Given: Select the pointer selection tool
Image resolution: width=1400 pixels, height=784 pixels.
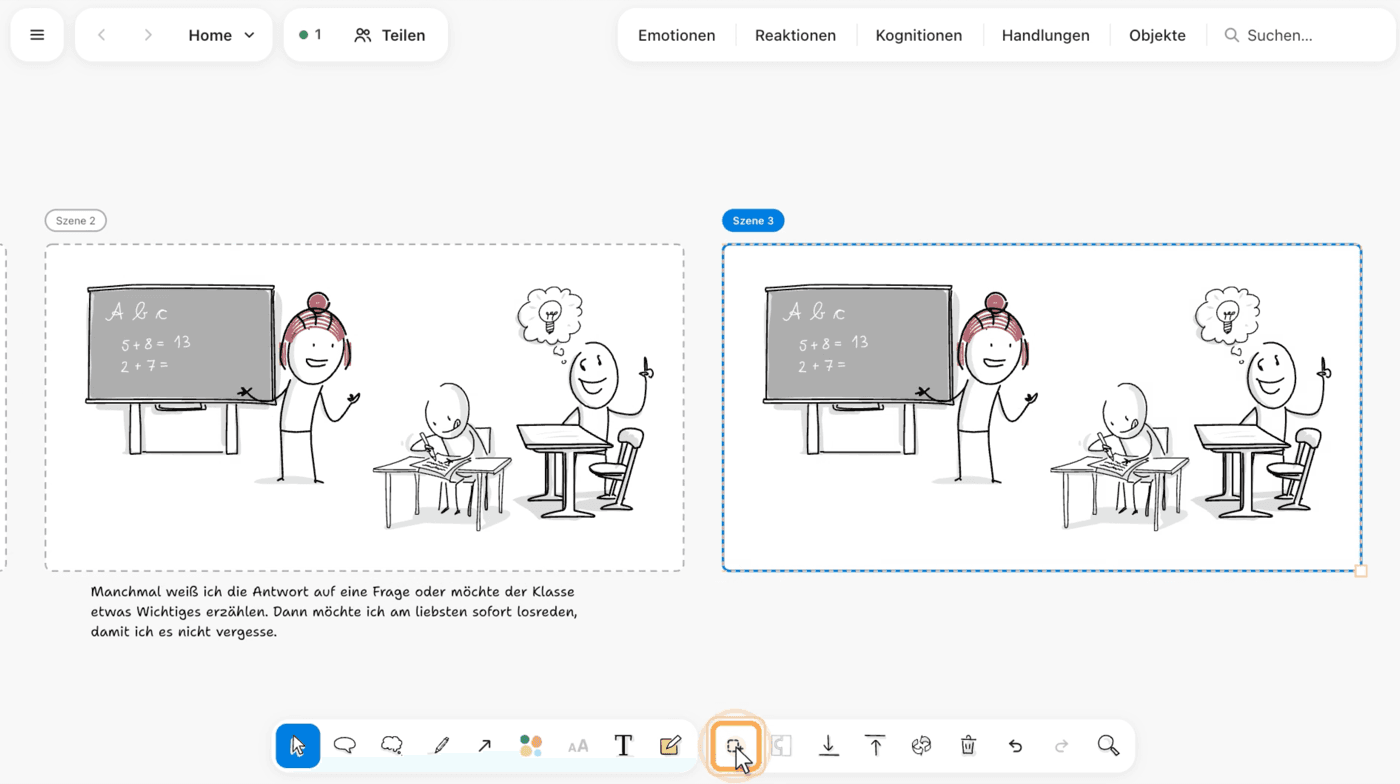Looking at the screenshot, I should coord(298,746).
